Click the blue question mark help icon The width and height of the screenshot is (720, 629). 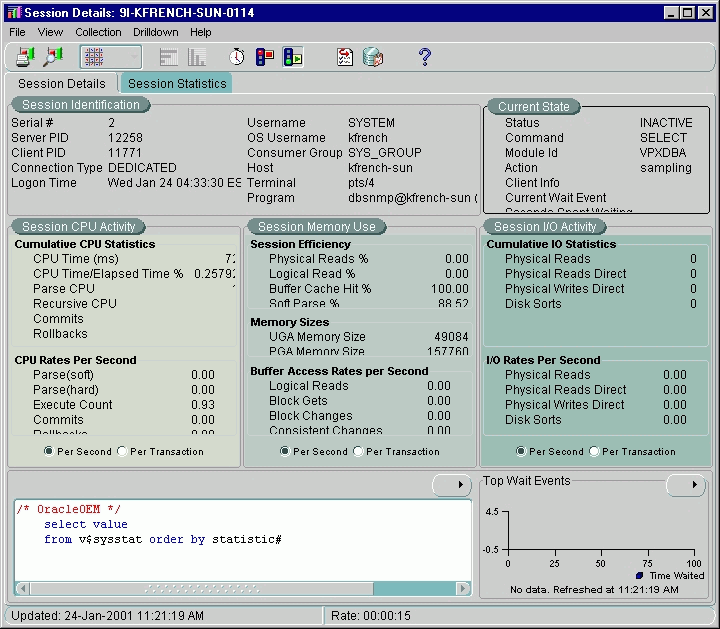[424, 57]
